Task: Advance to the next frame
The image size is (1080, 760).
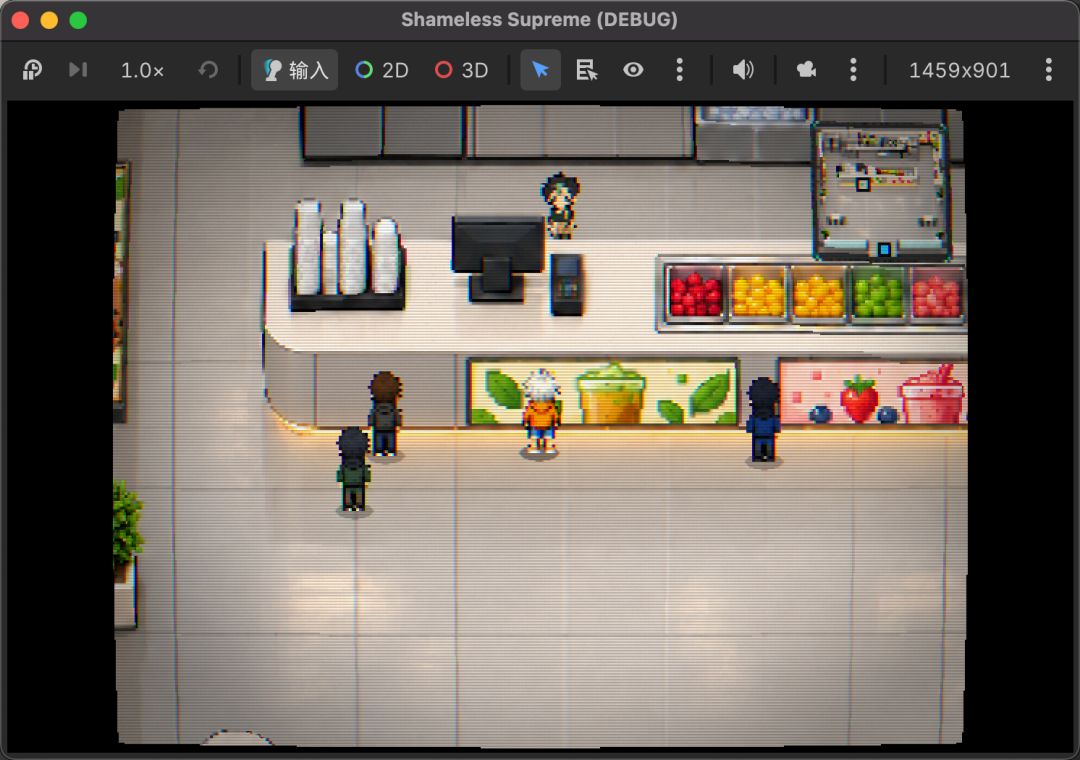Action: [x=78, y=70]
